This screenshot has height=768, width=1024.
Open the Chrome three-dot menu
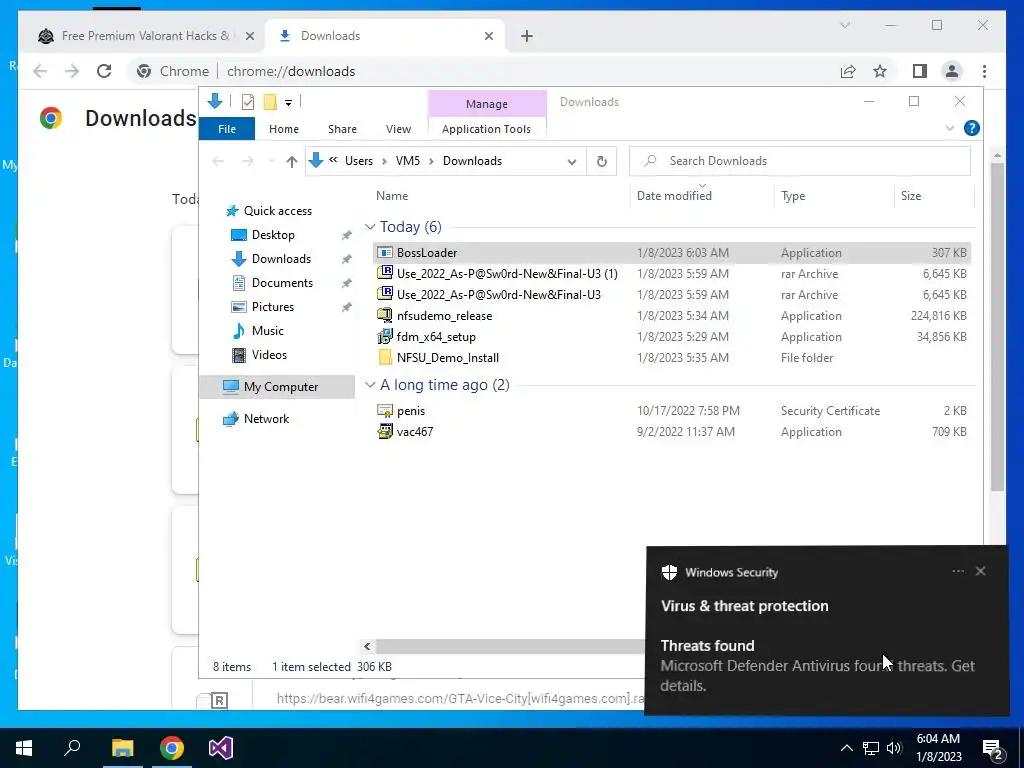[984, 71]
